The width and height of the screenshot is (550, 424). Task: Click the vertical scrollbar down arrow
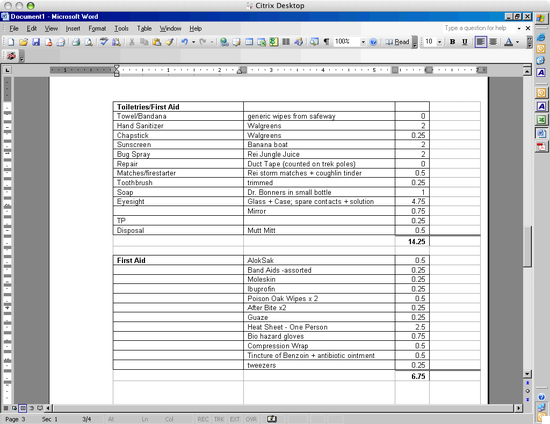527,374
